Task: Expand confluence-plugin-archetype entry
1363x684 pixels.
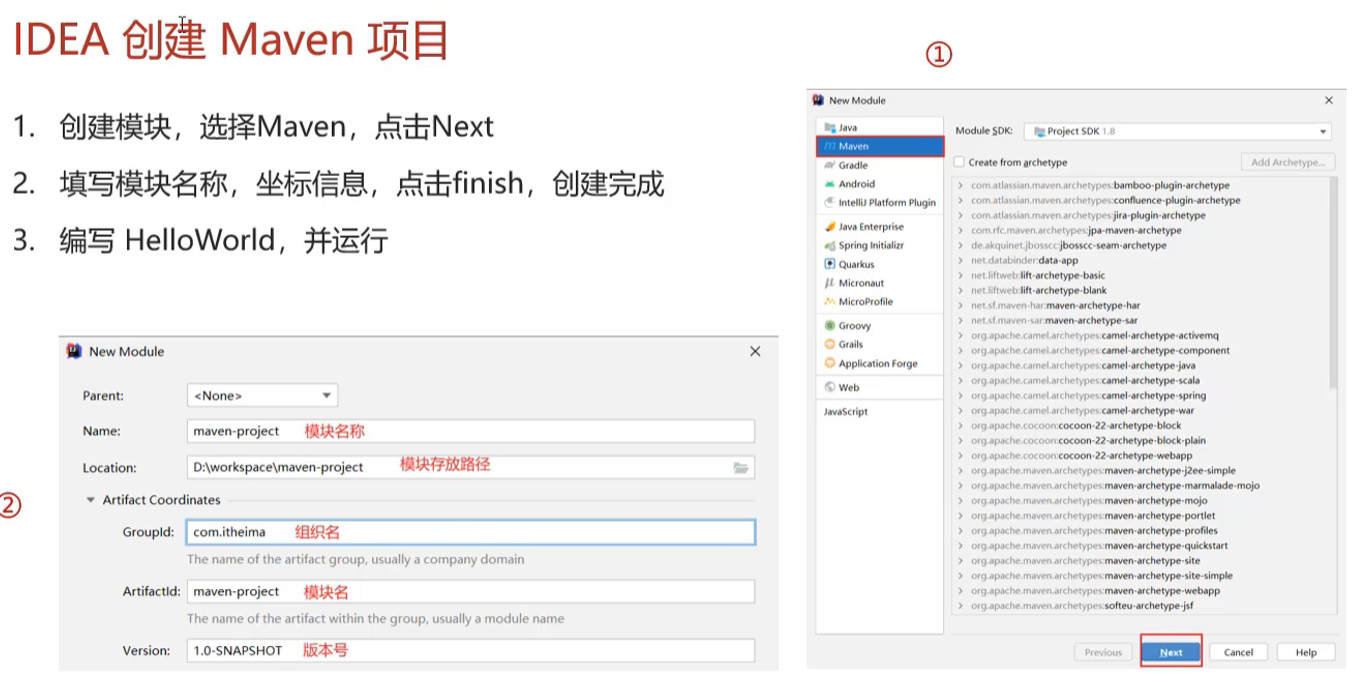Action: pos(960,201)
